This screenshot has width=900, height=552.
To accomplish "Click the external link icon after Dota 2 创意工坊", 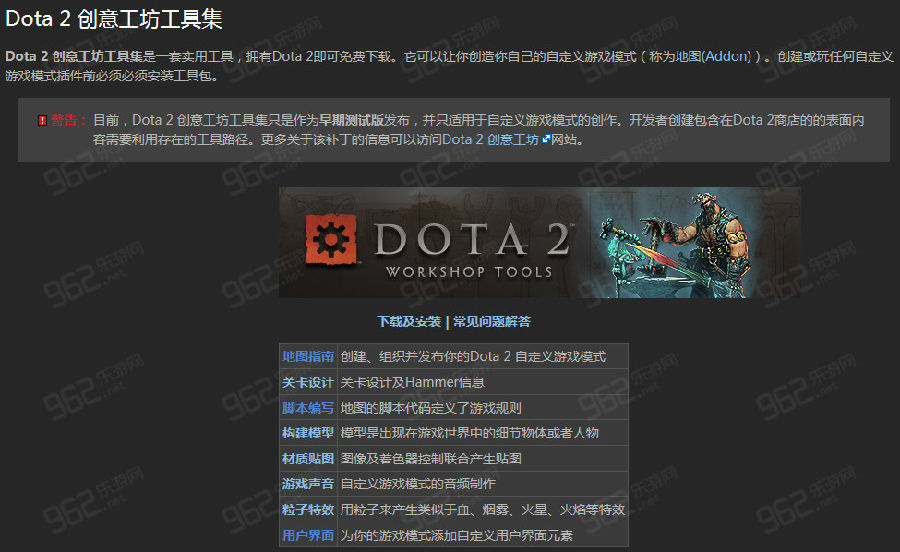I will point(546,139).
